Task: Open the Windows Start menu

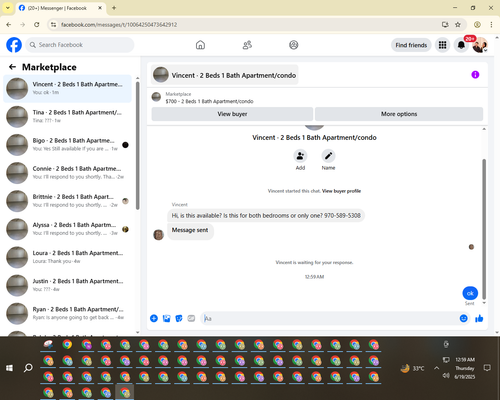Action: click(x=9, y=368)
